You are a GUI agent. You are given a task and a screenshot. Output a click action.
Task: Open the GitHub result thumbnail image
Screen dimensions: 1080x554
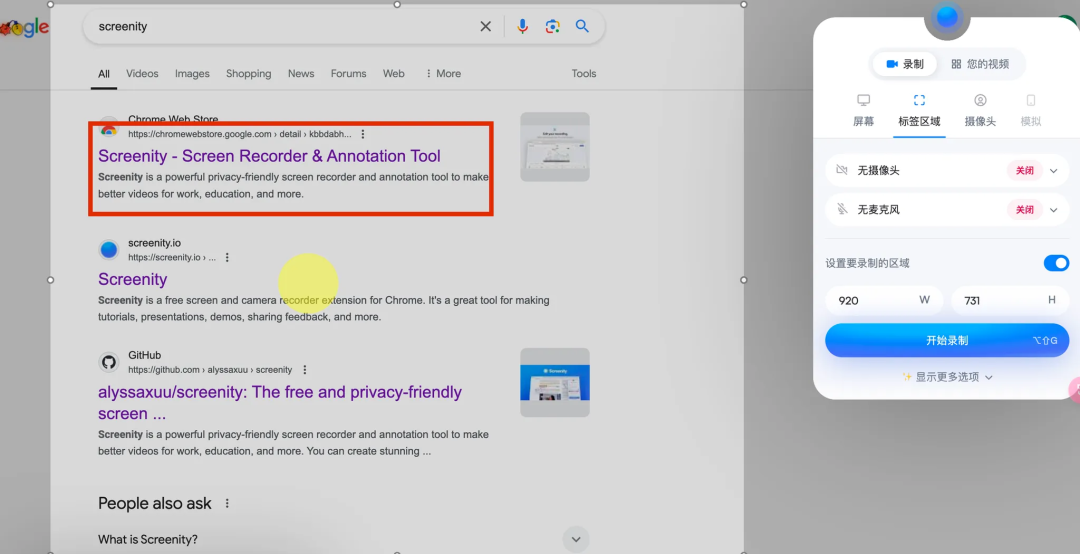tap(555, 382)
